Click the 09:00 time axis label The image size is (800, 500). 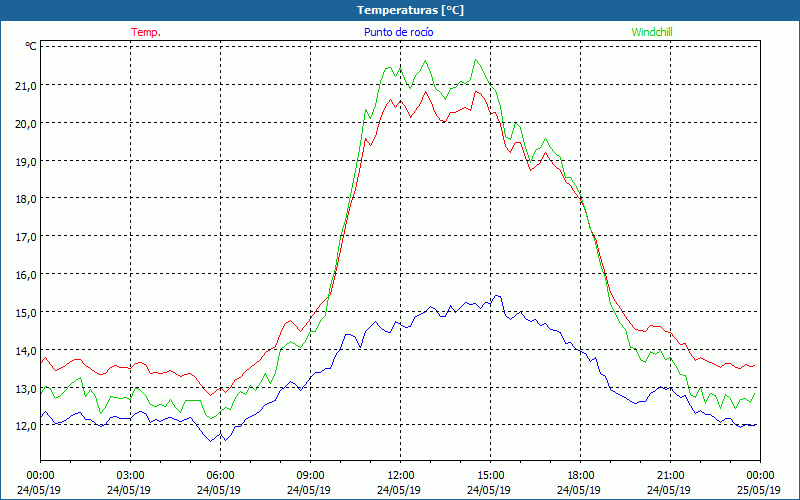pyautogui.click(x=310, y=476)
